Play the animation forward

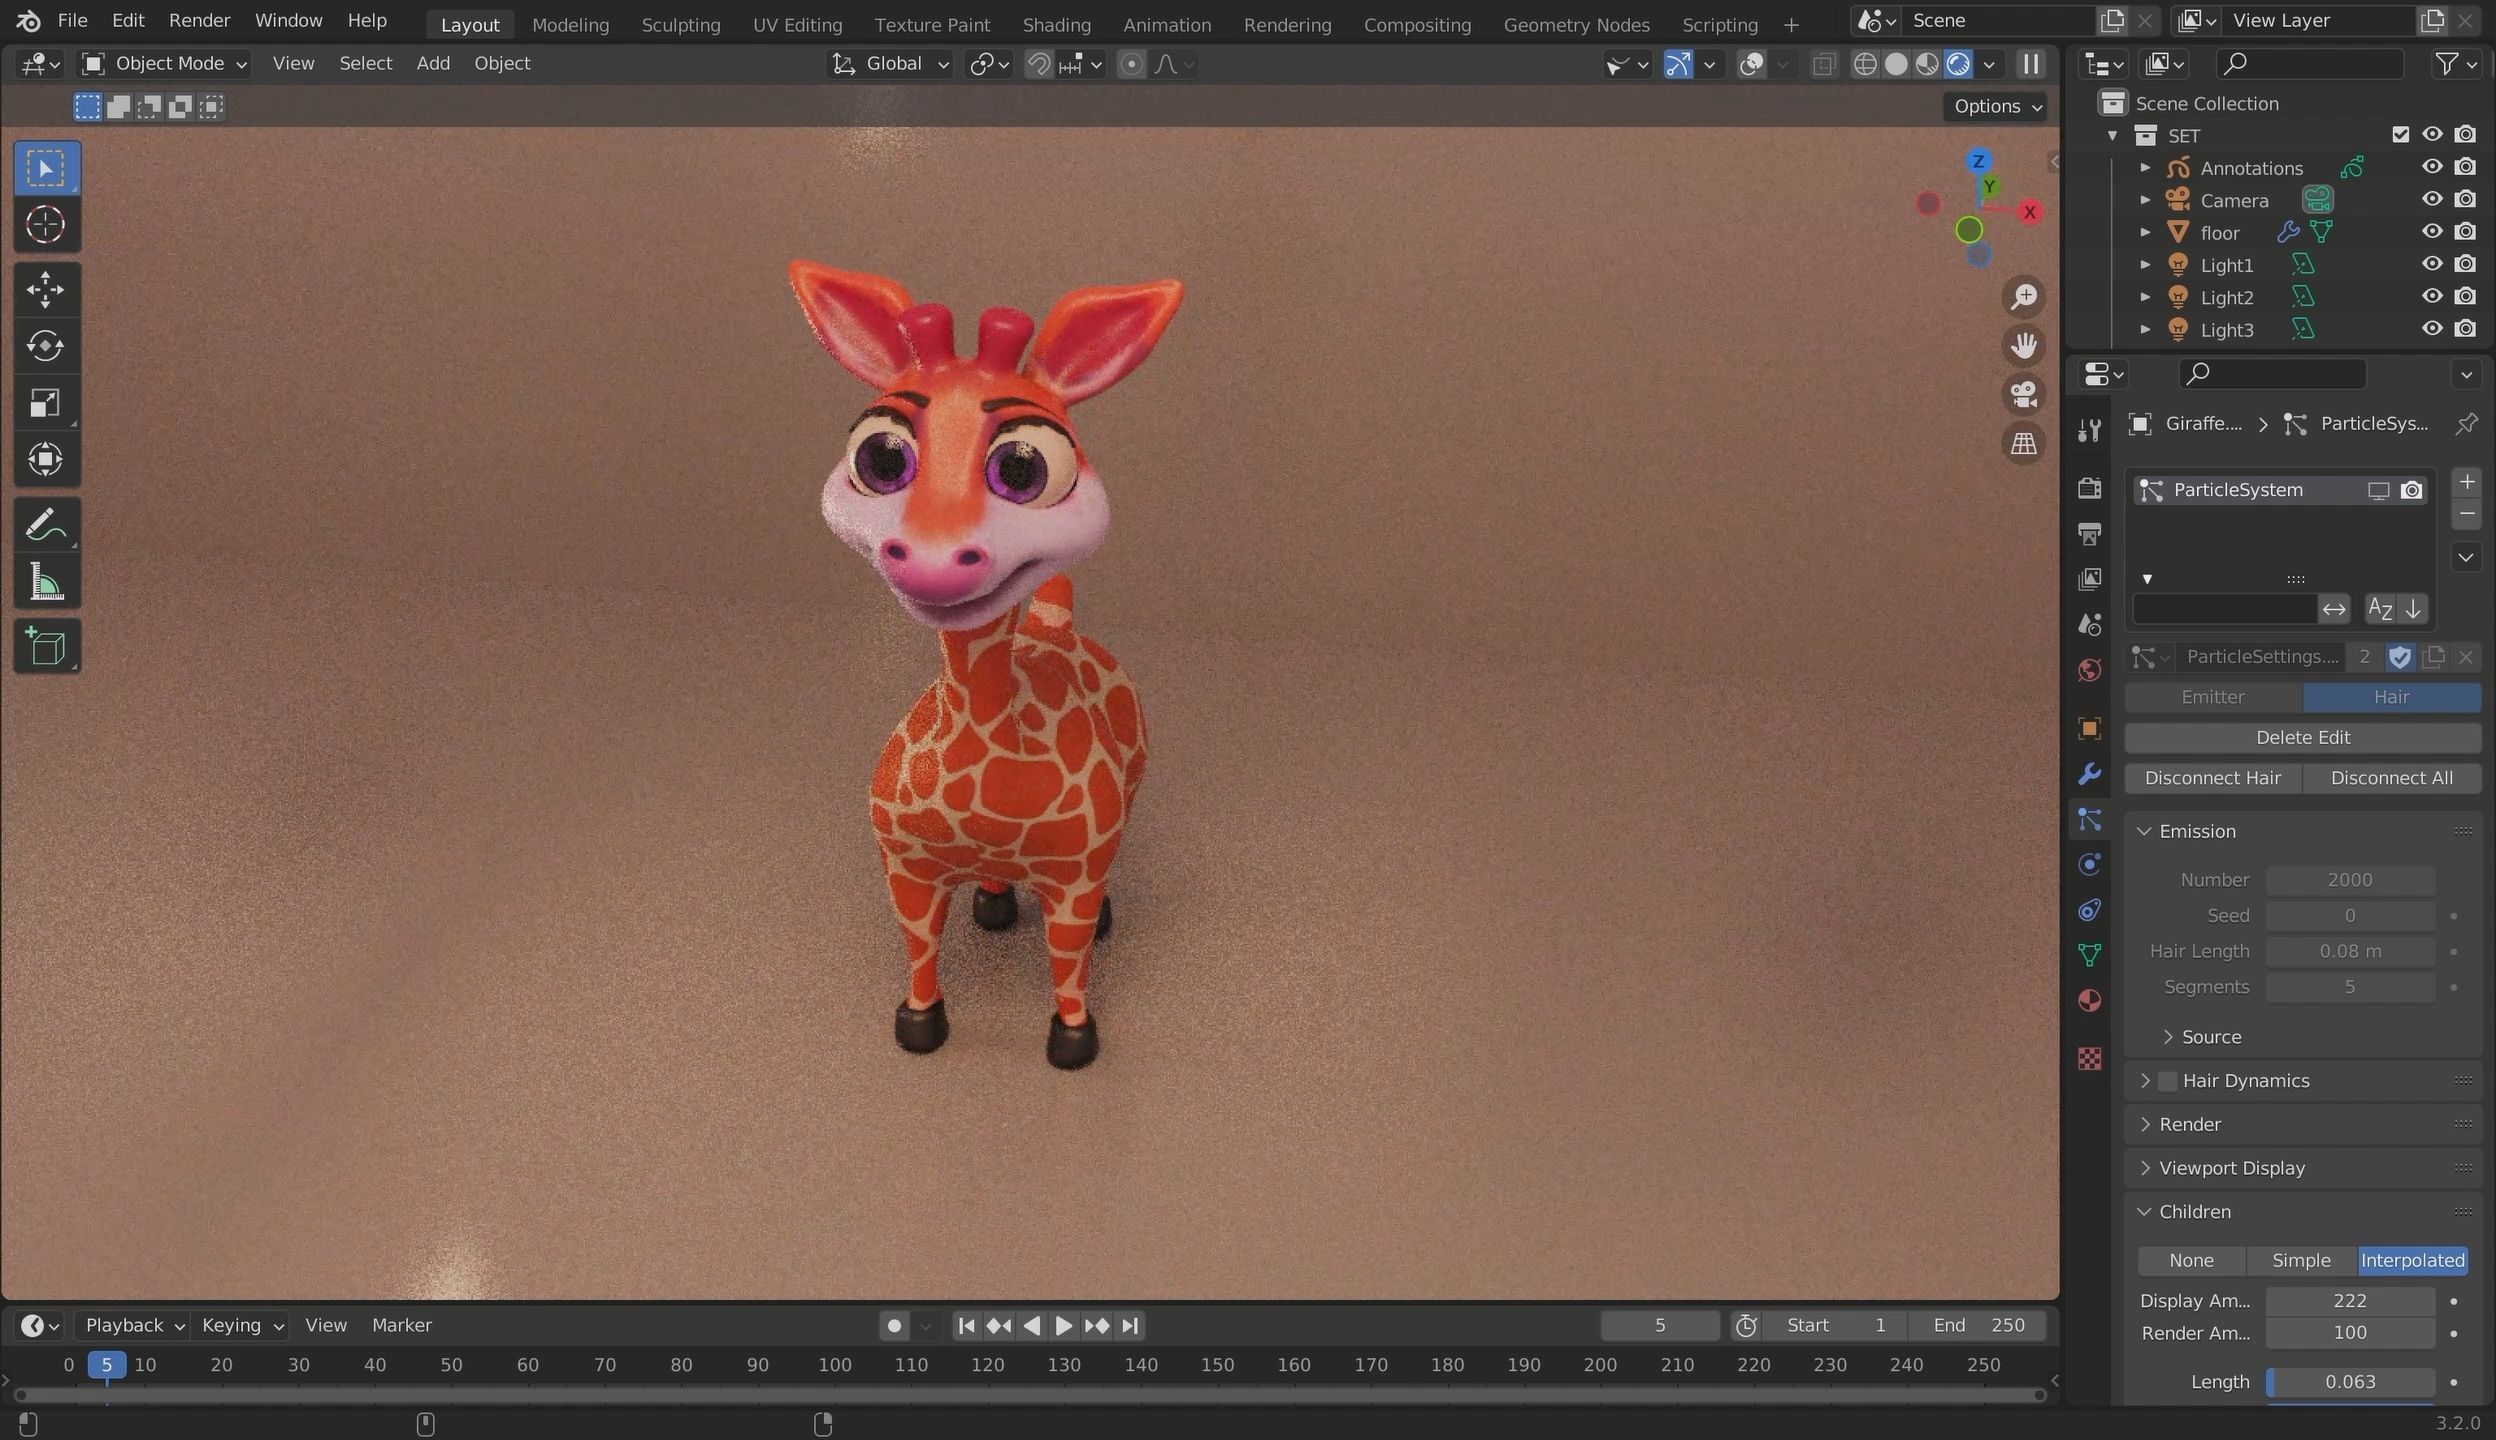[1064, 1326]
